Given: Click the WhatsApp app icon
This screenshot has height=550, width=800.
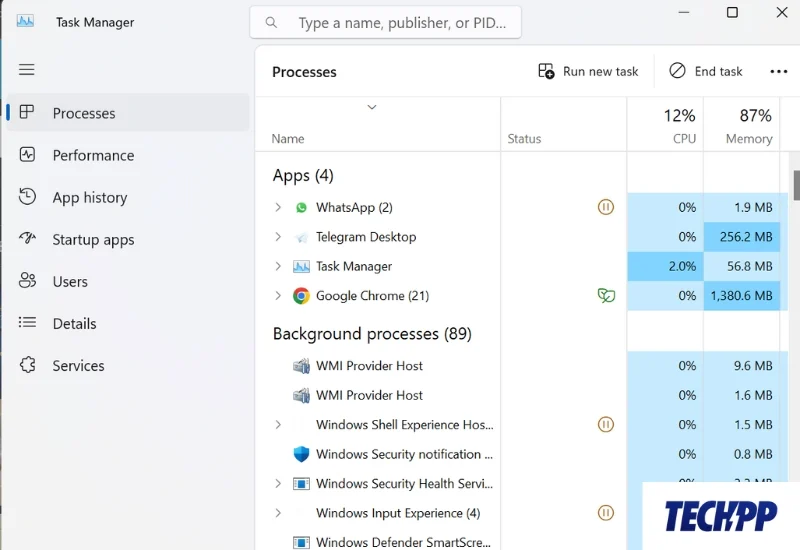Looking at the screenshot, I should tap(301, 208).
